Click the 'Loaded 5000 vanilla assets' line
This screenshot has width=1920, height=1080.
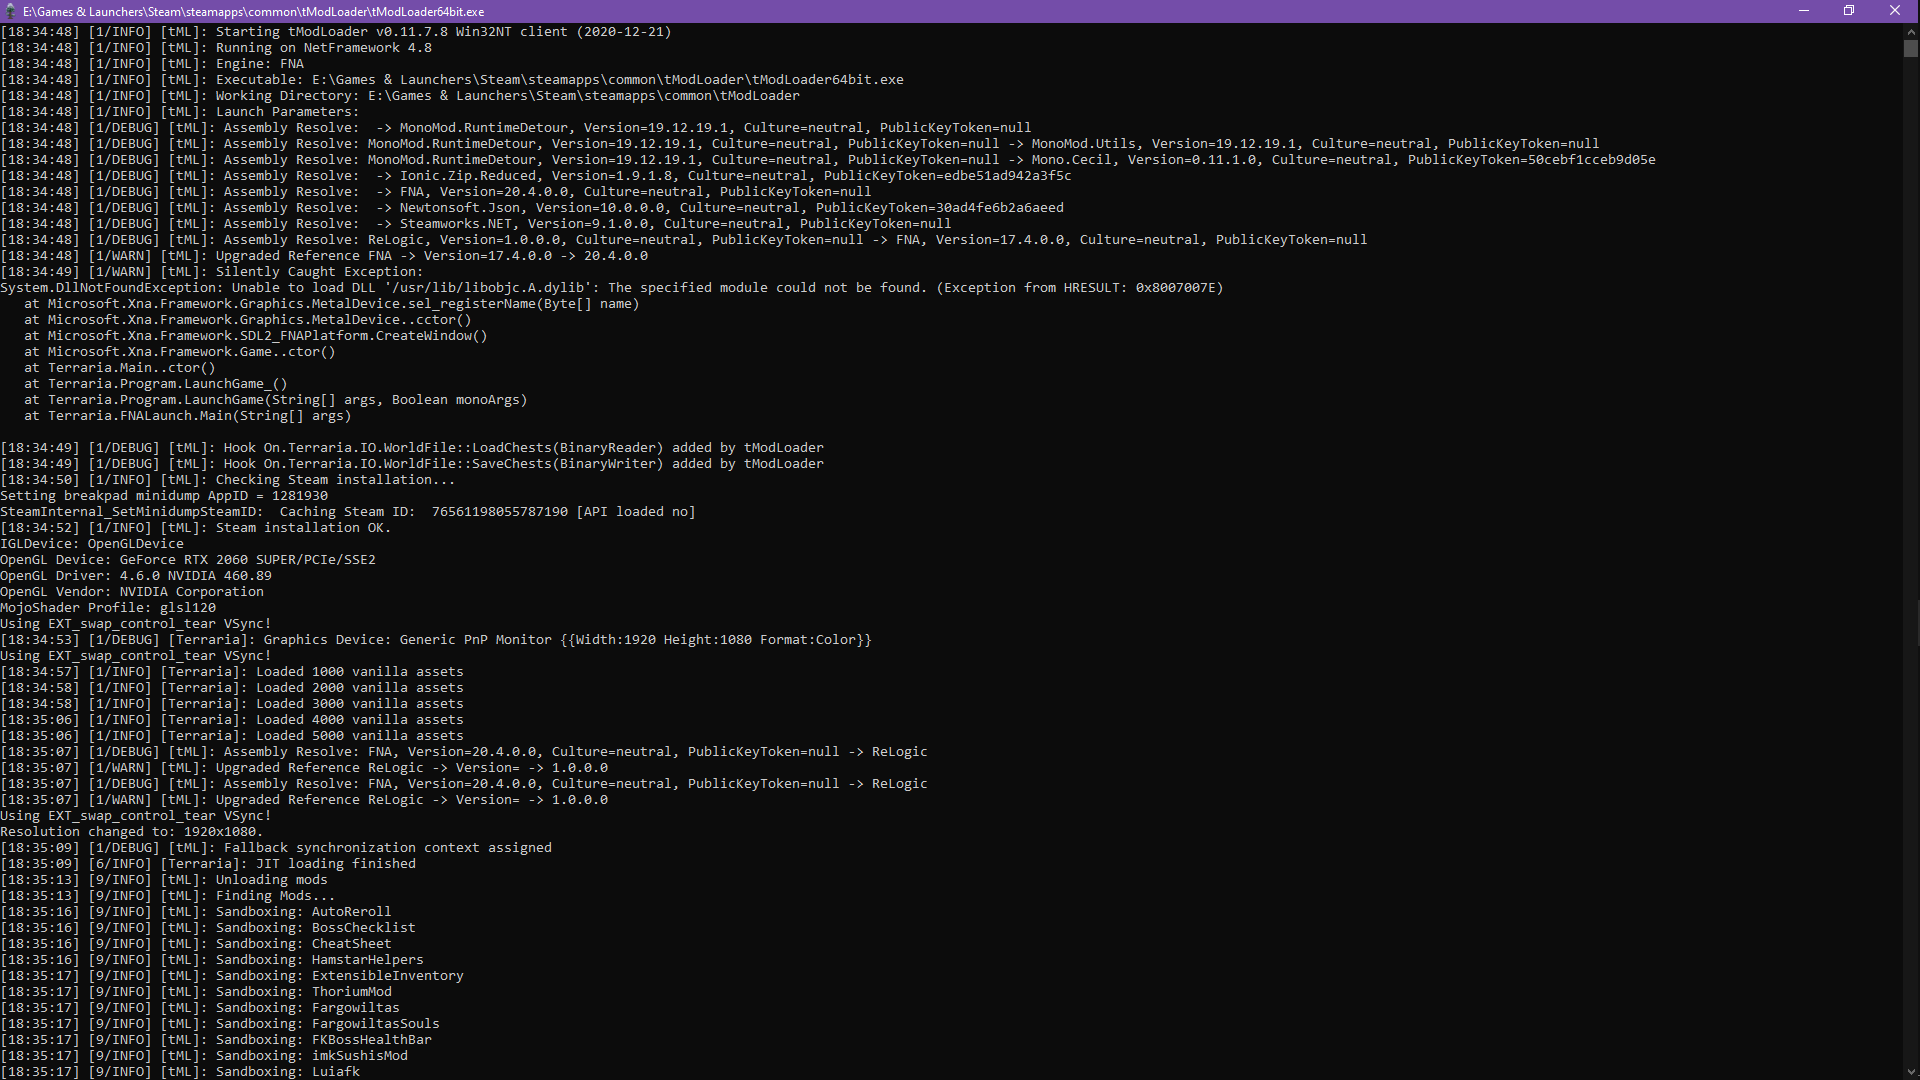pyautogui.click(x=359, y=736)
